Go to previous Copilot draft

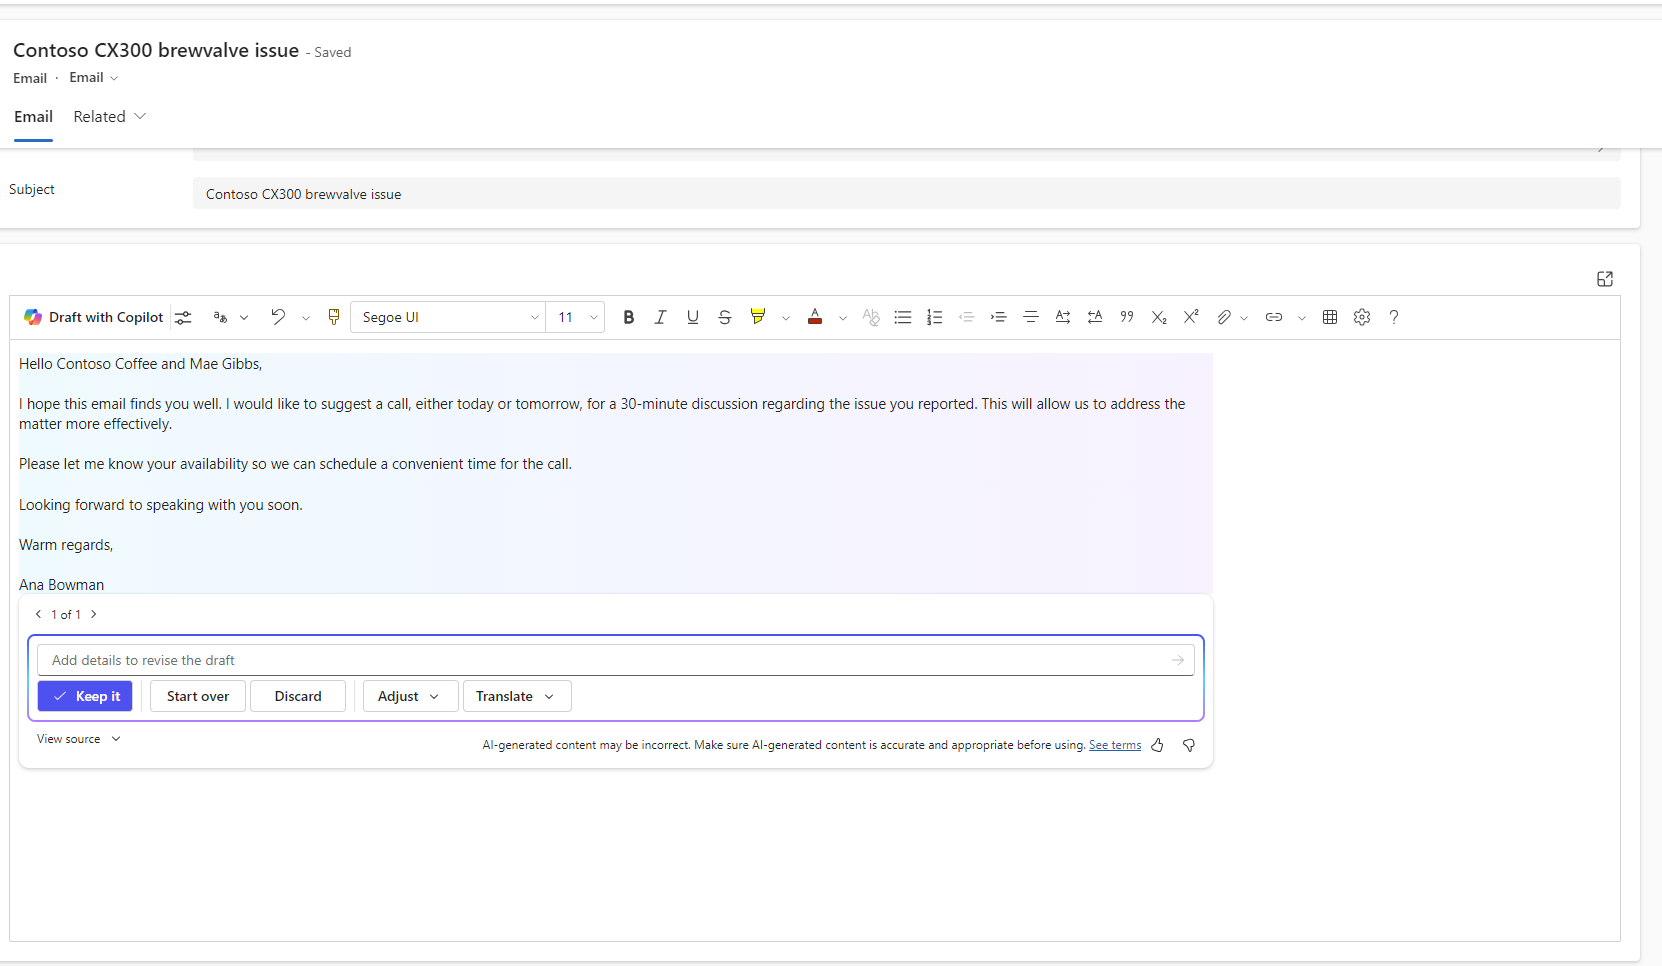click(39, 614)
